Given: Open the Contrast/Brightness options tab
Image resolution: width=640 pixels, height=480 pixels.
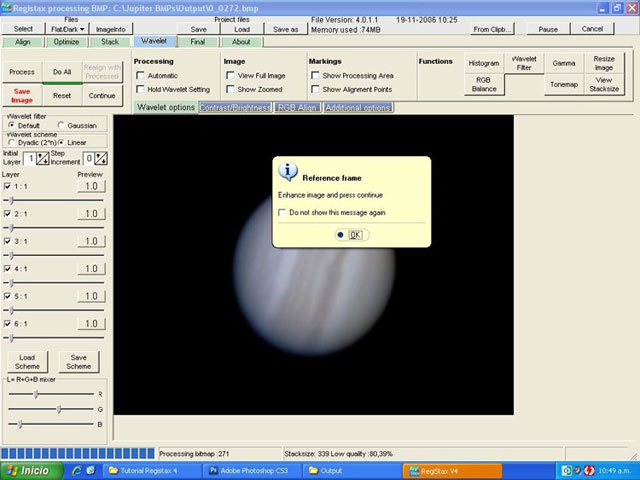Looking at the screenshot, I should (x=235, y=107).
